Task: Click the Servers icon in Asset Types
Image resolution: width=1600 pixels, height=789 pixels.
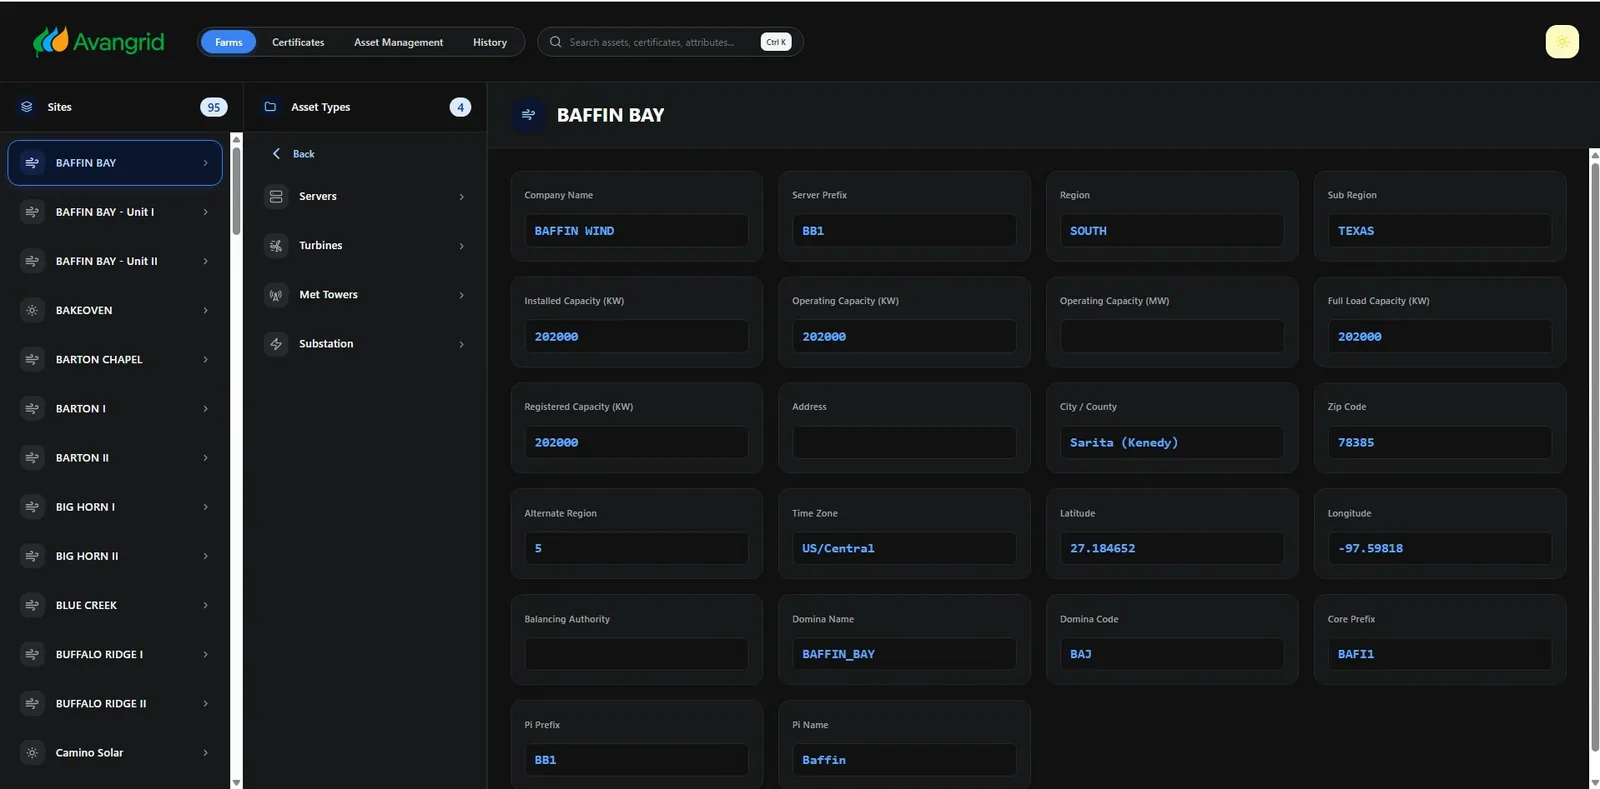Action: click(x=276, y=197)
